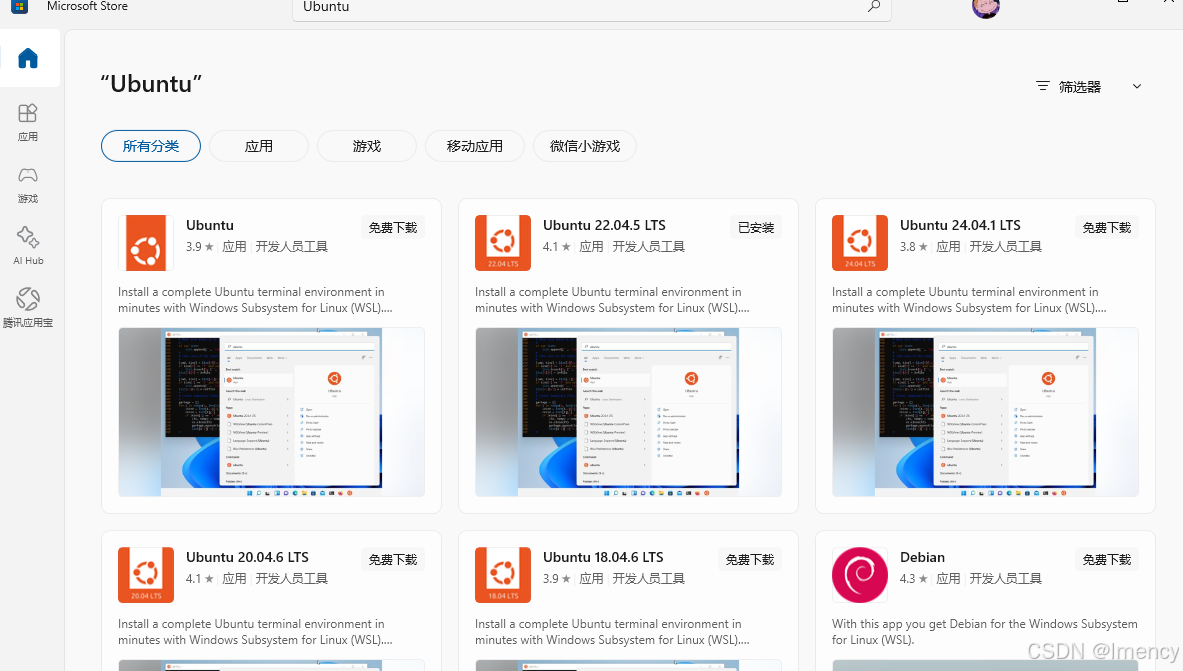Click 已安装 for Ubuntu 22.04.5 LTS

point(755,227)
